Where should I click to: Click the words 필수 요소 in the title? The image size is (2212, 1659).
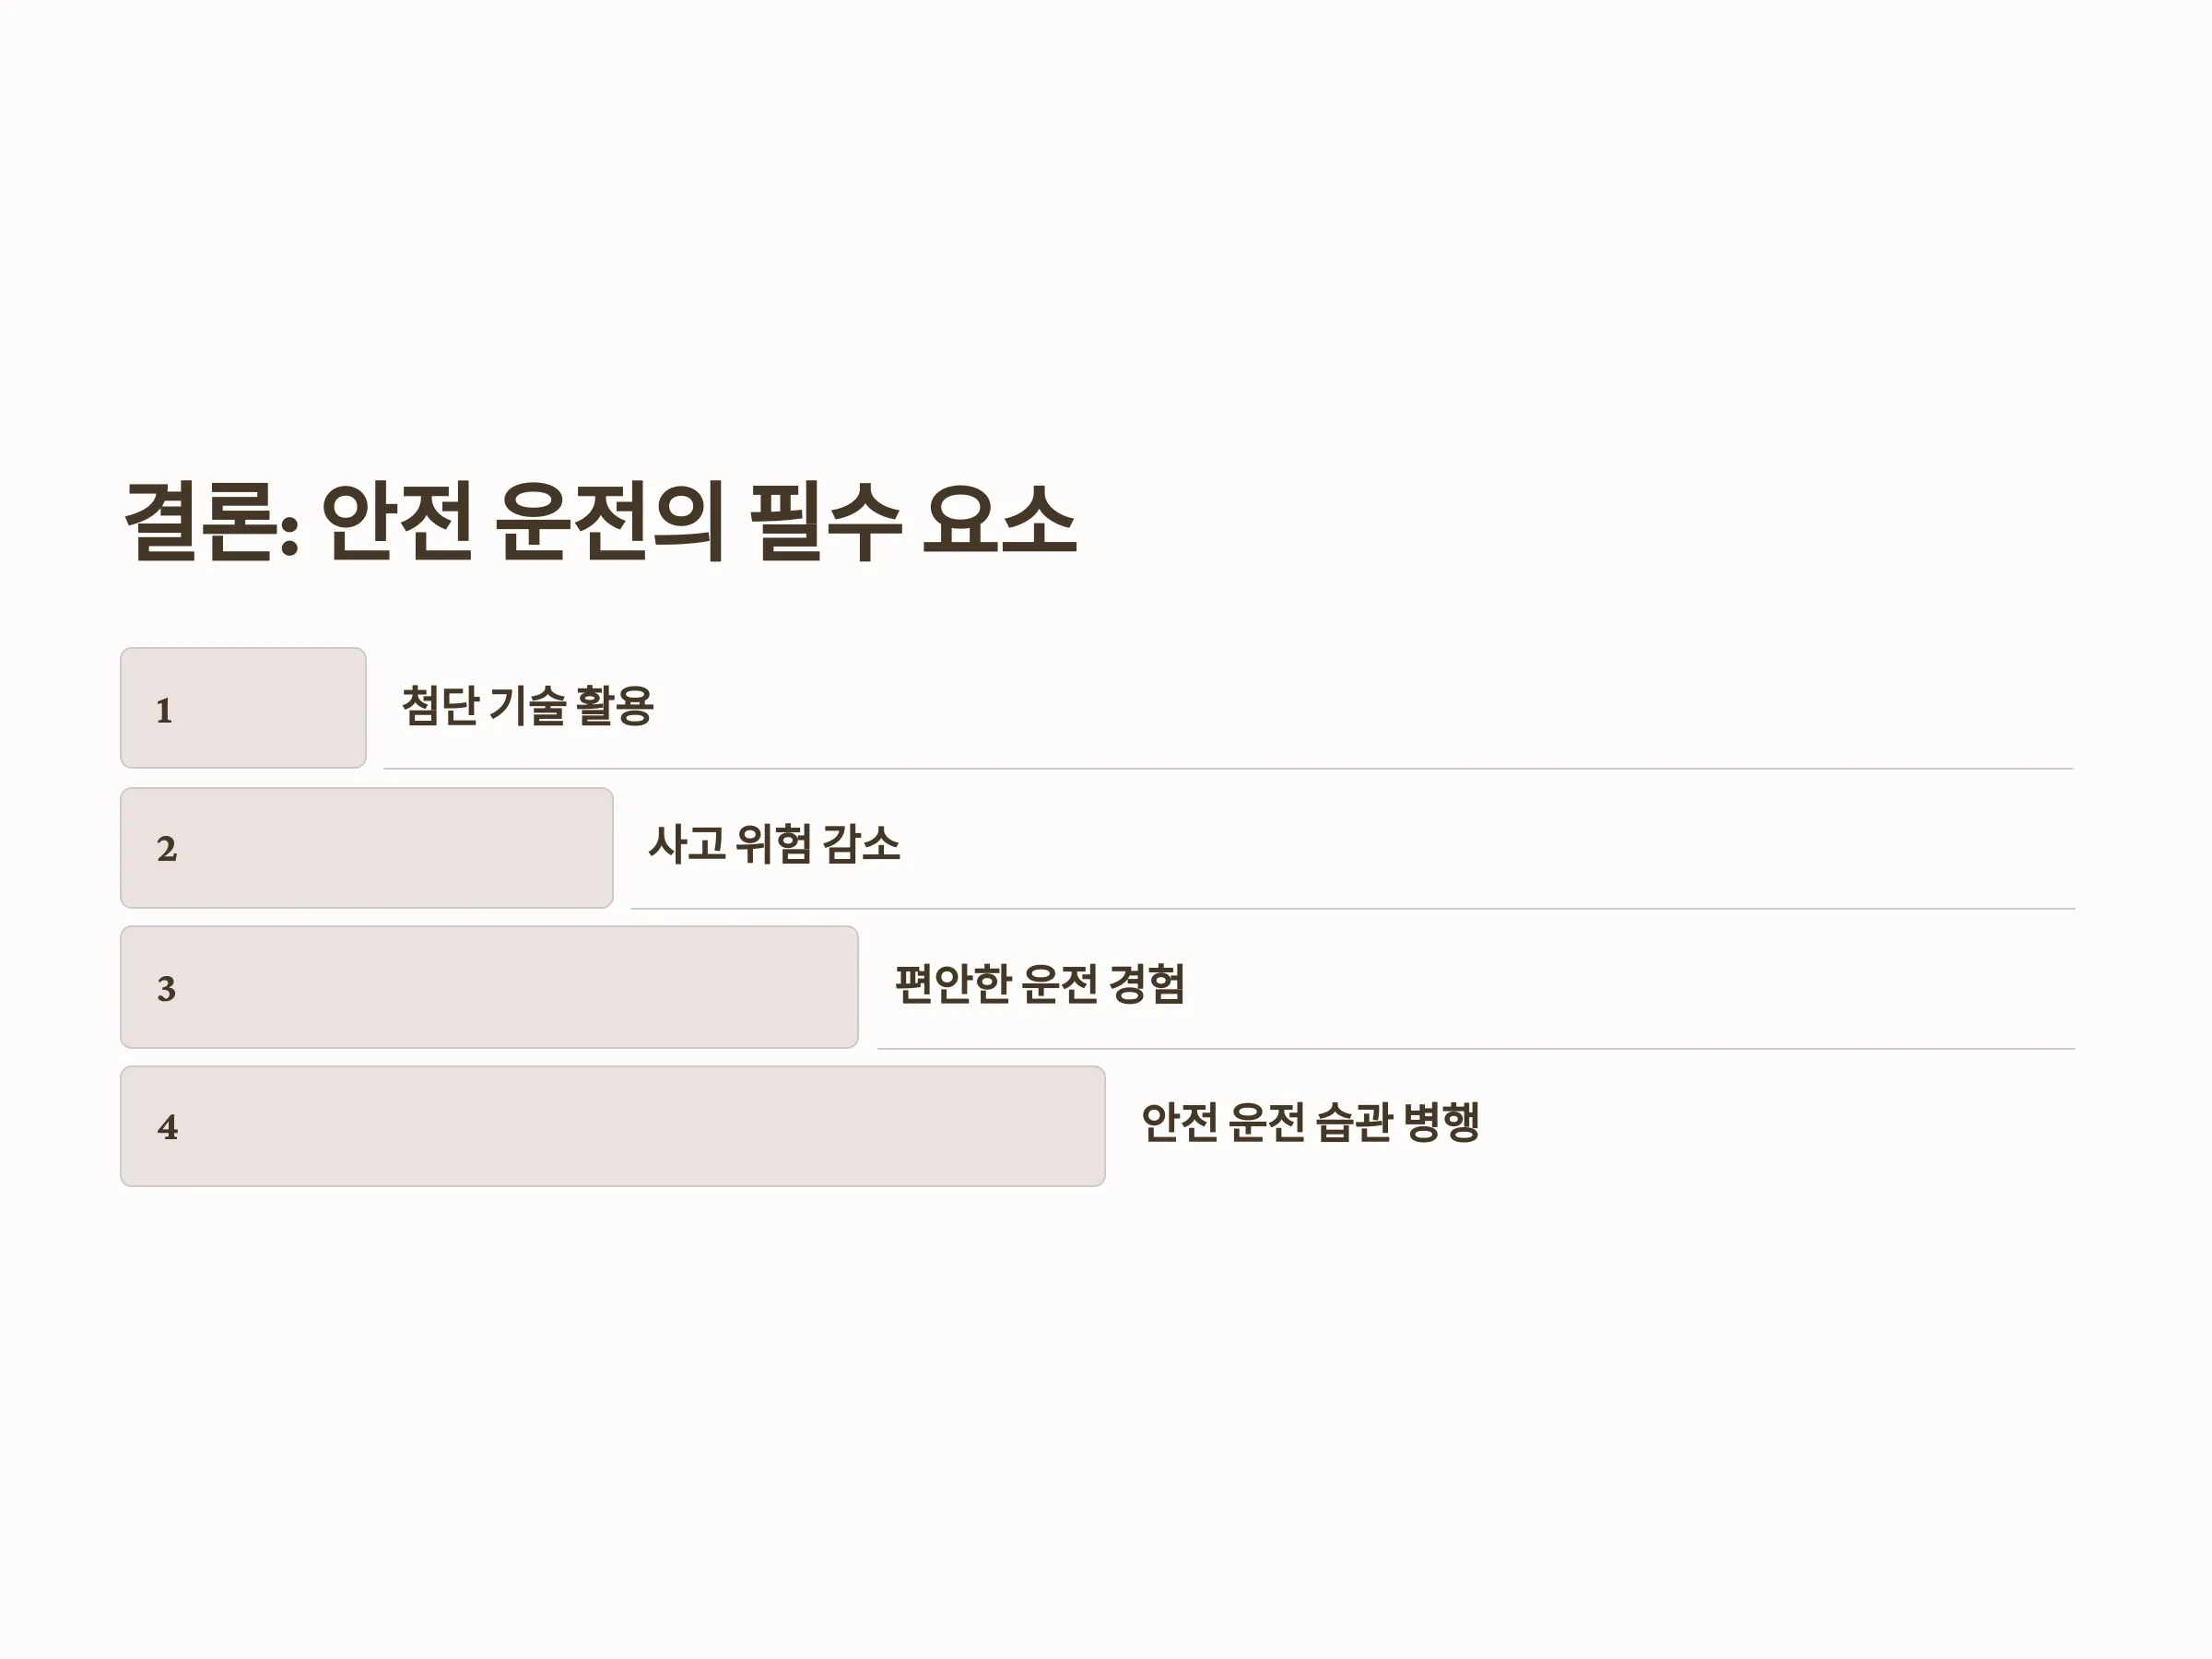tap(913, 521)
